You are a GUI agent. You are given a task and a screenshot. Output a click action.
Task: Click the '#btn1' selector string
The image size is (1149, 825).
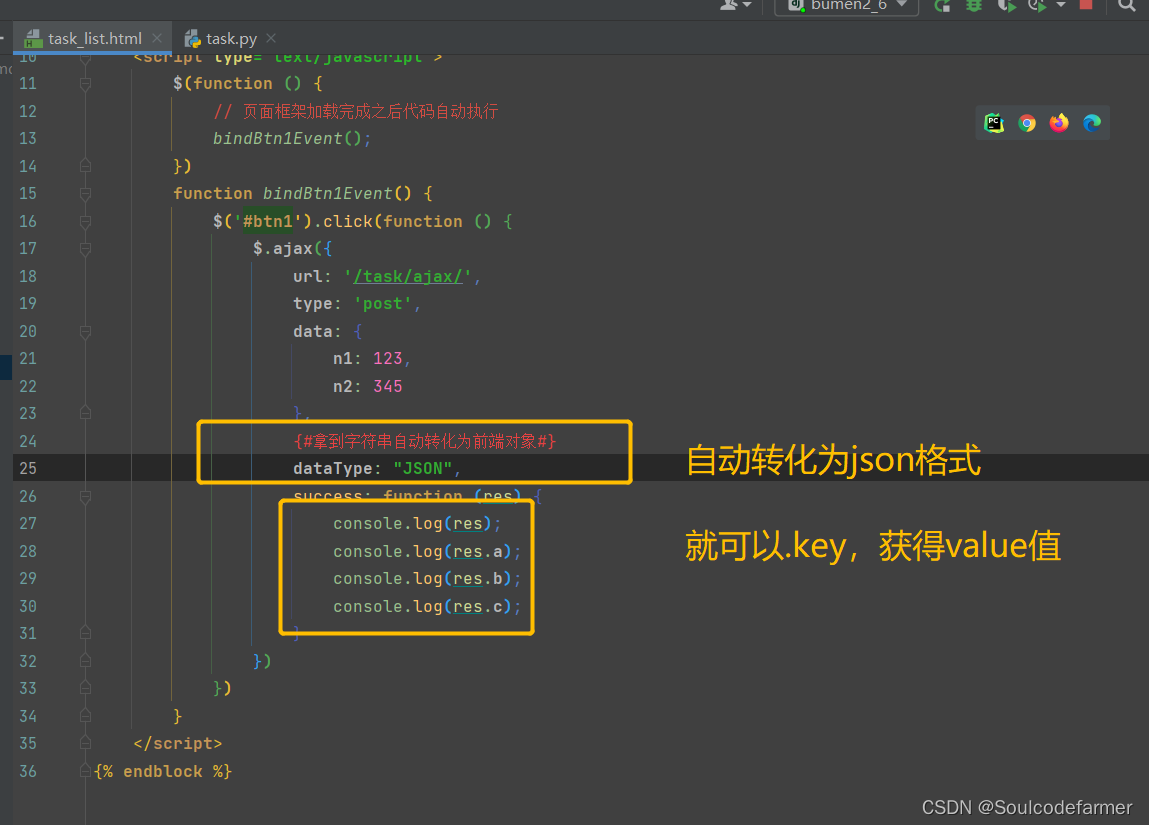[268, 221]
